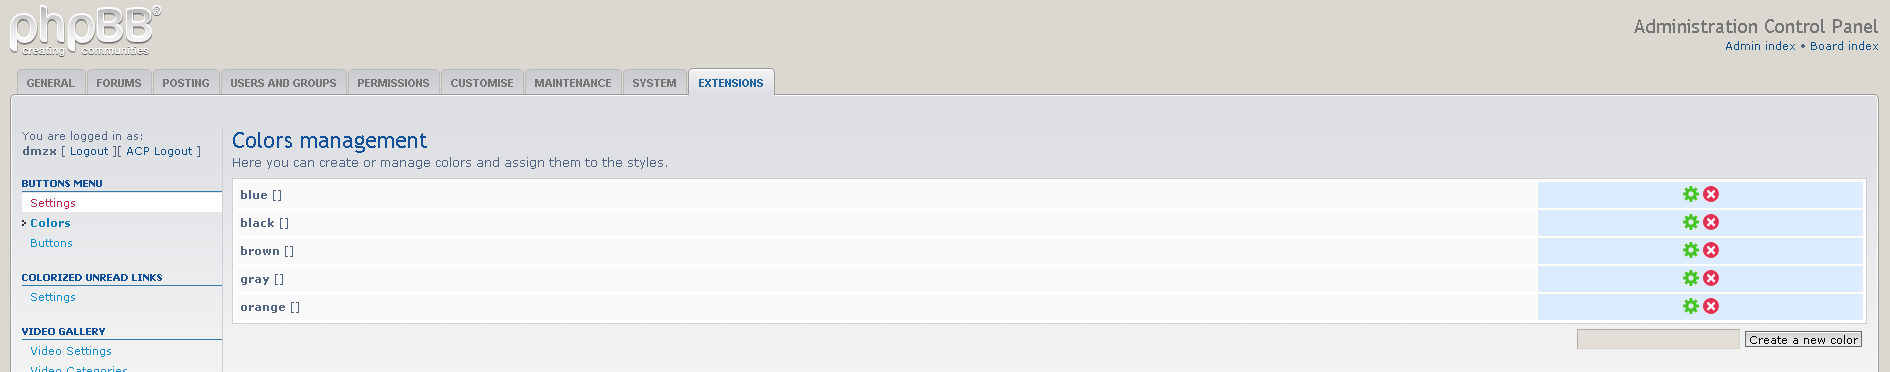Viewport: 1890px width, 372px height.
Task: Delete the gray color row
Action: tap(1711, 278)
